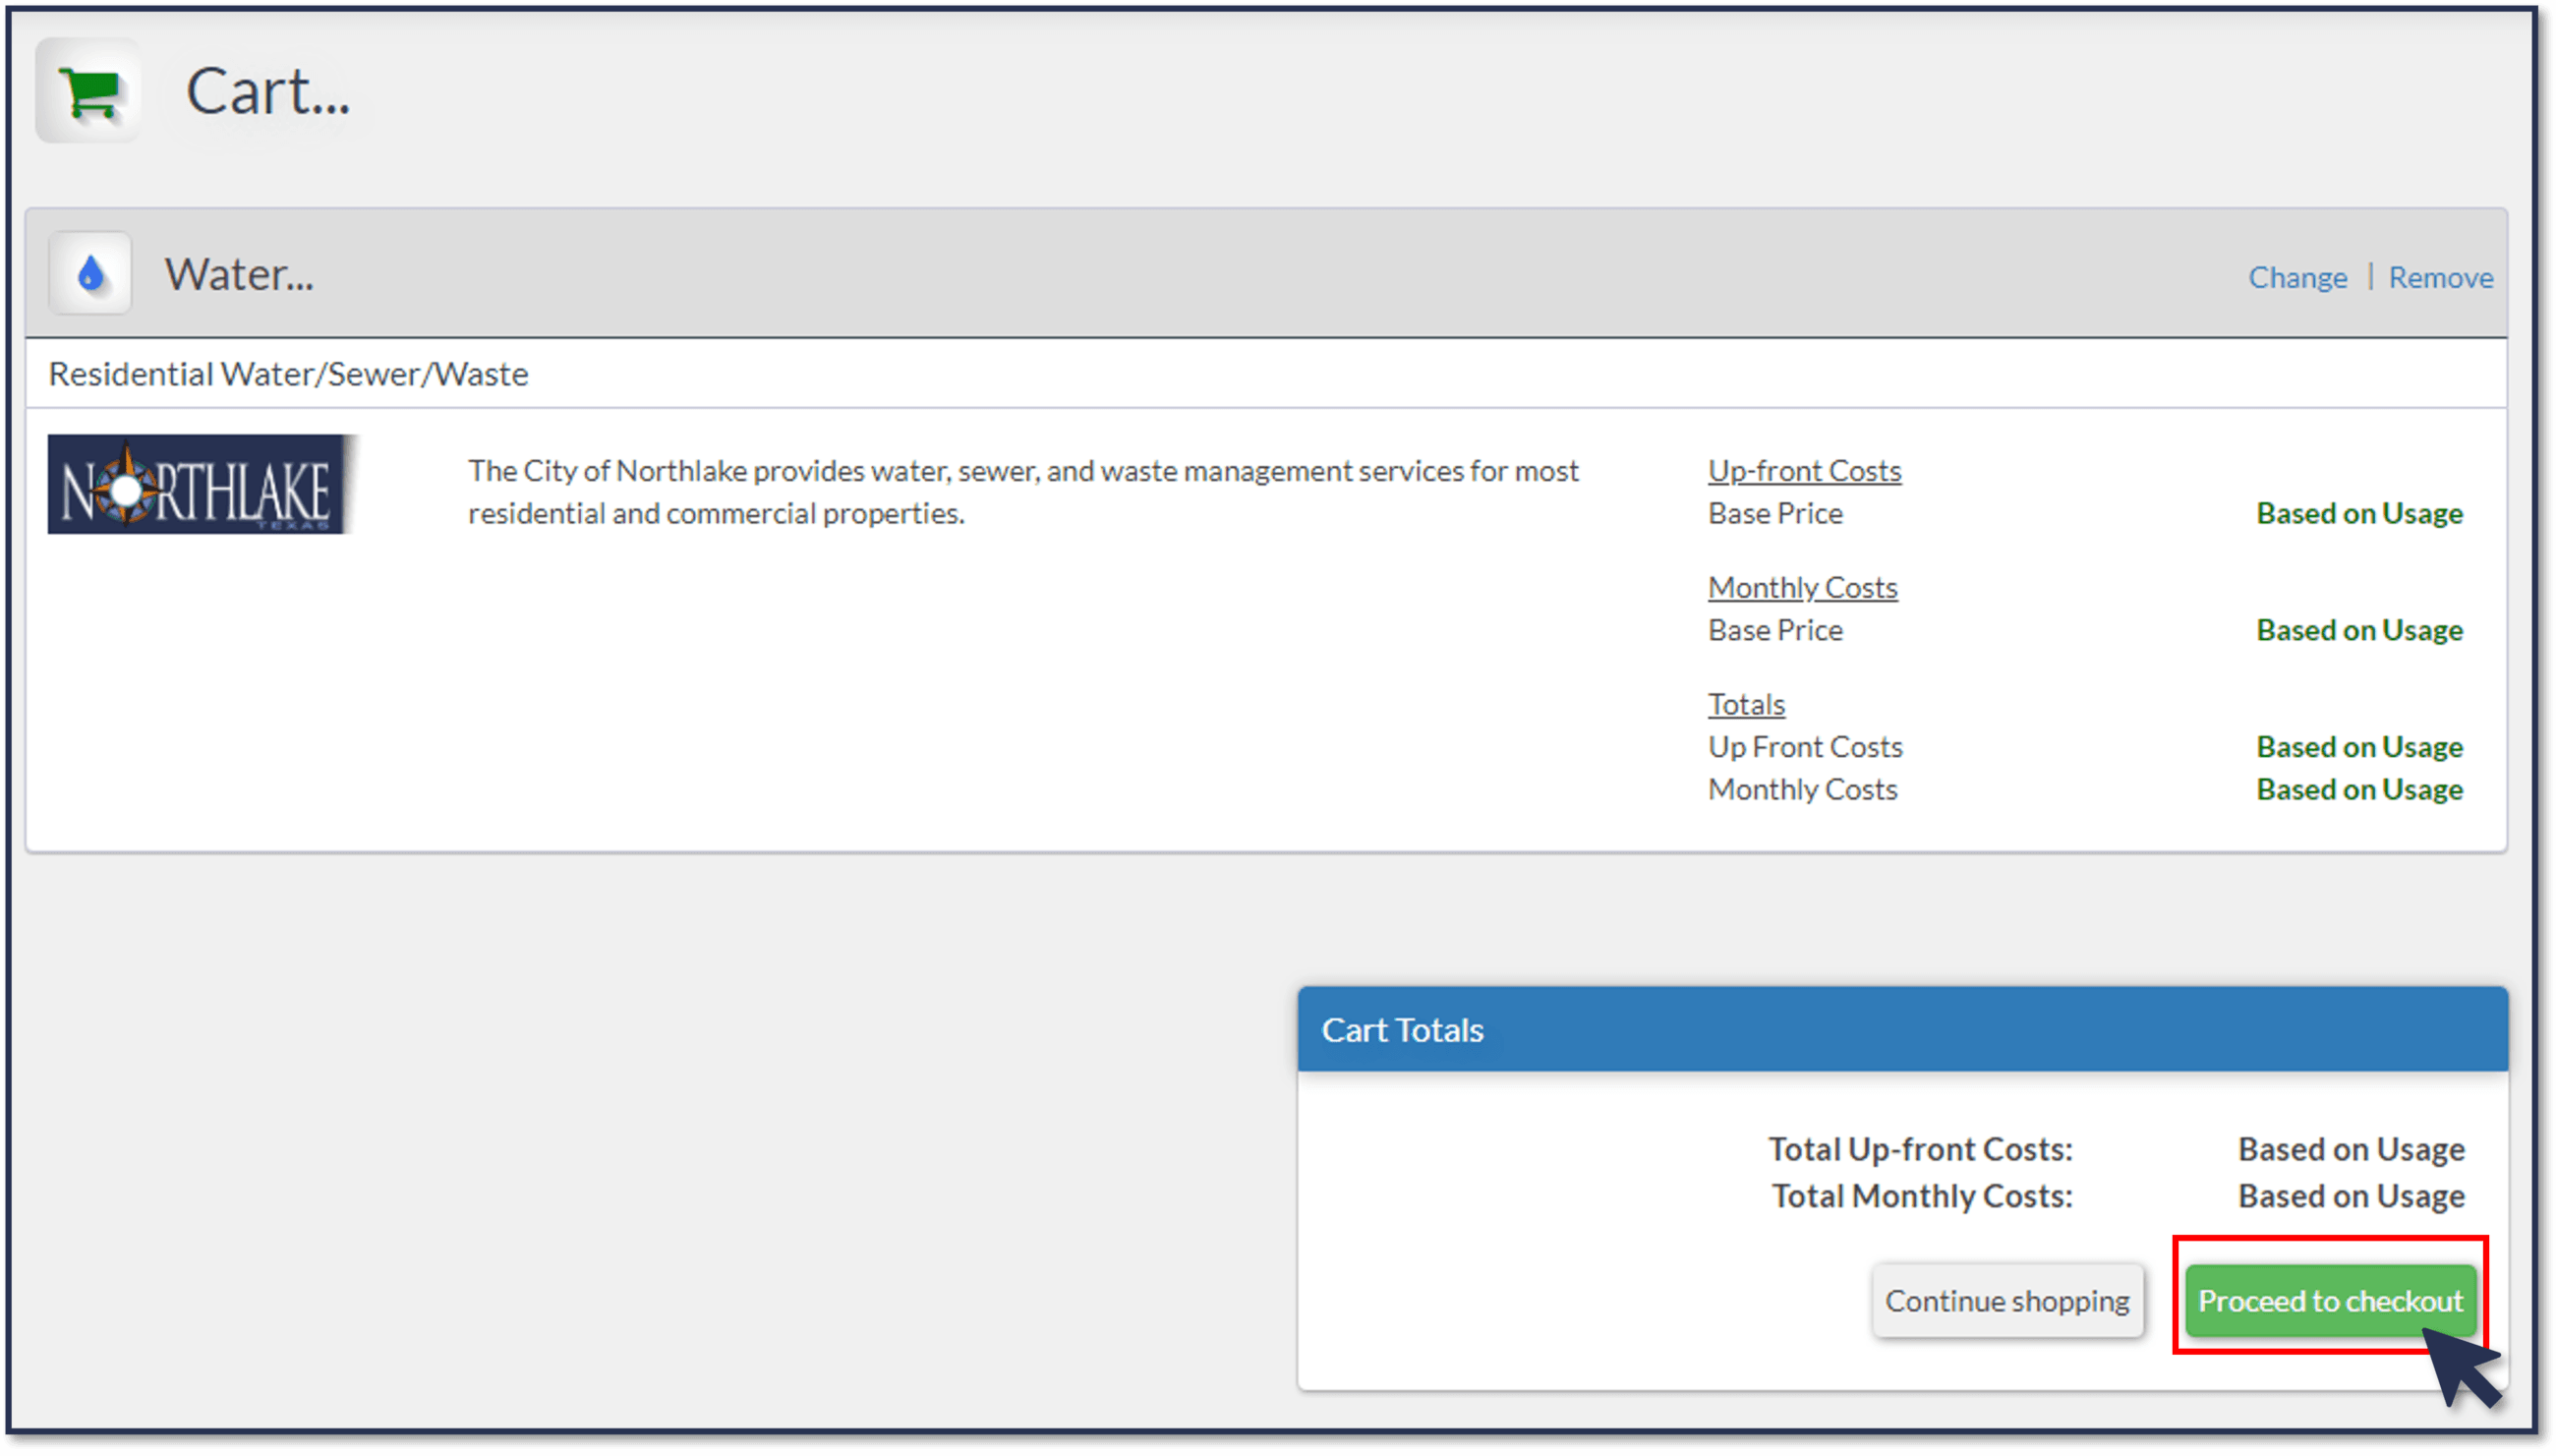Select the Residential Water/Sewer/Waste item heading
The image size is (2556, 1456).
pos(288,373)
